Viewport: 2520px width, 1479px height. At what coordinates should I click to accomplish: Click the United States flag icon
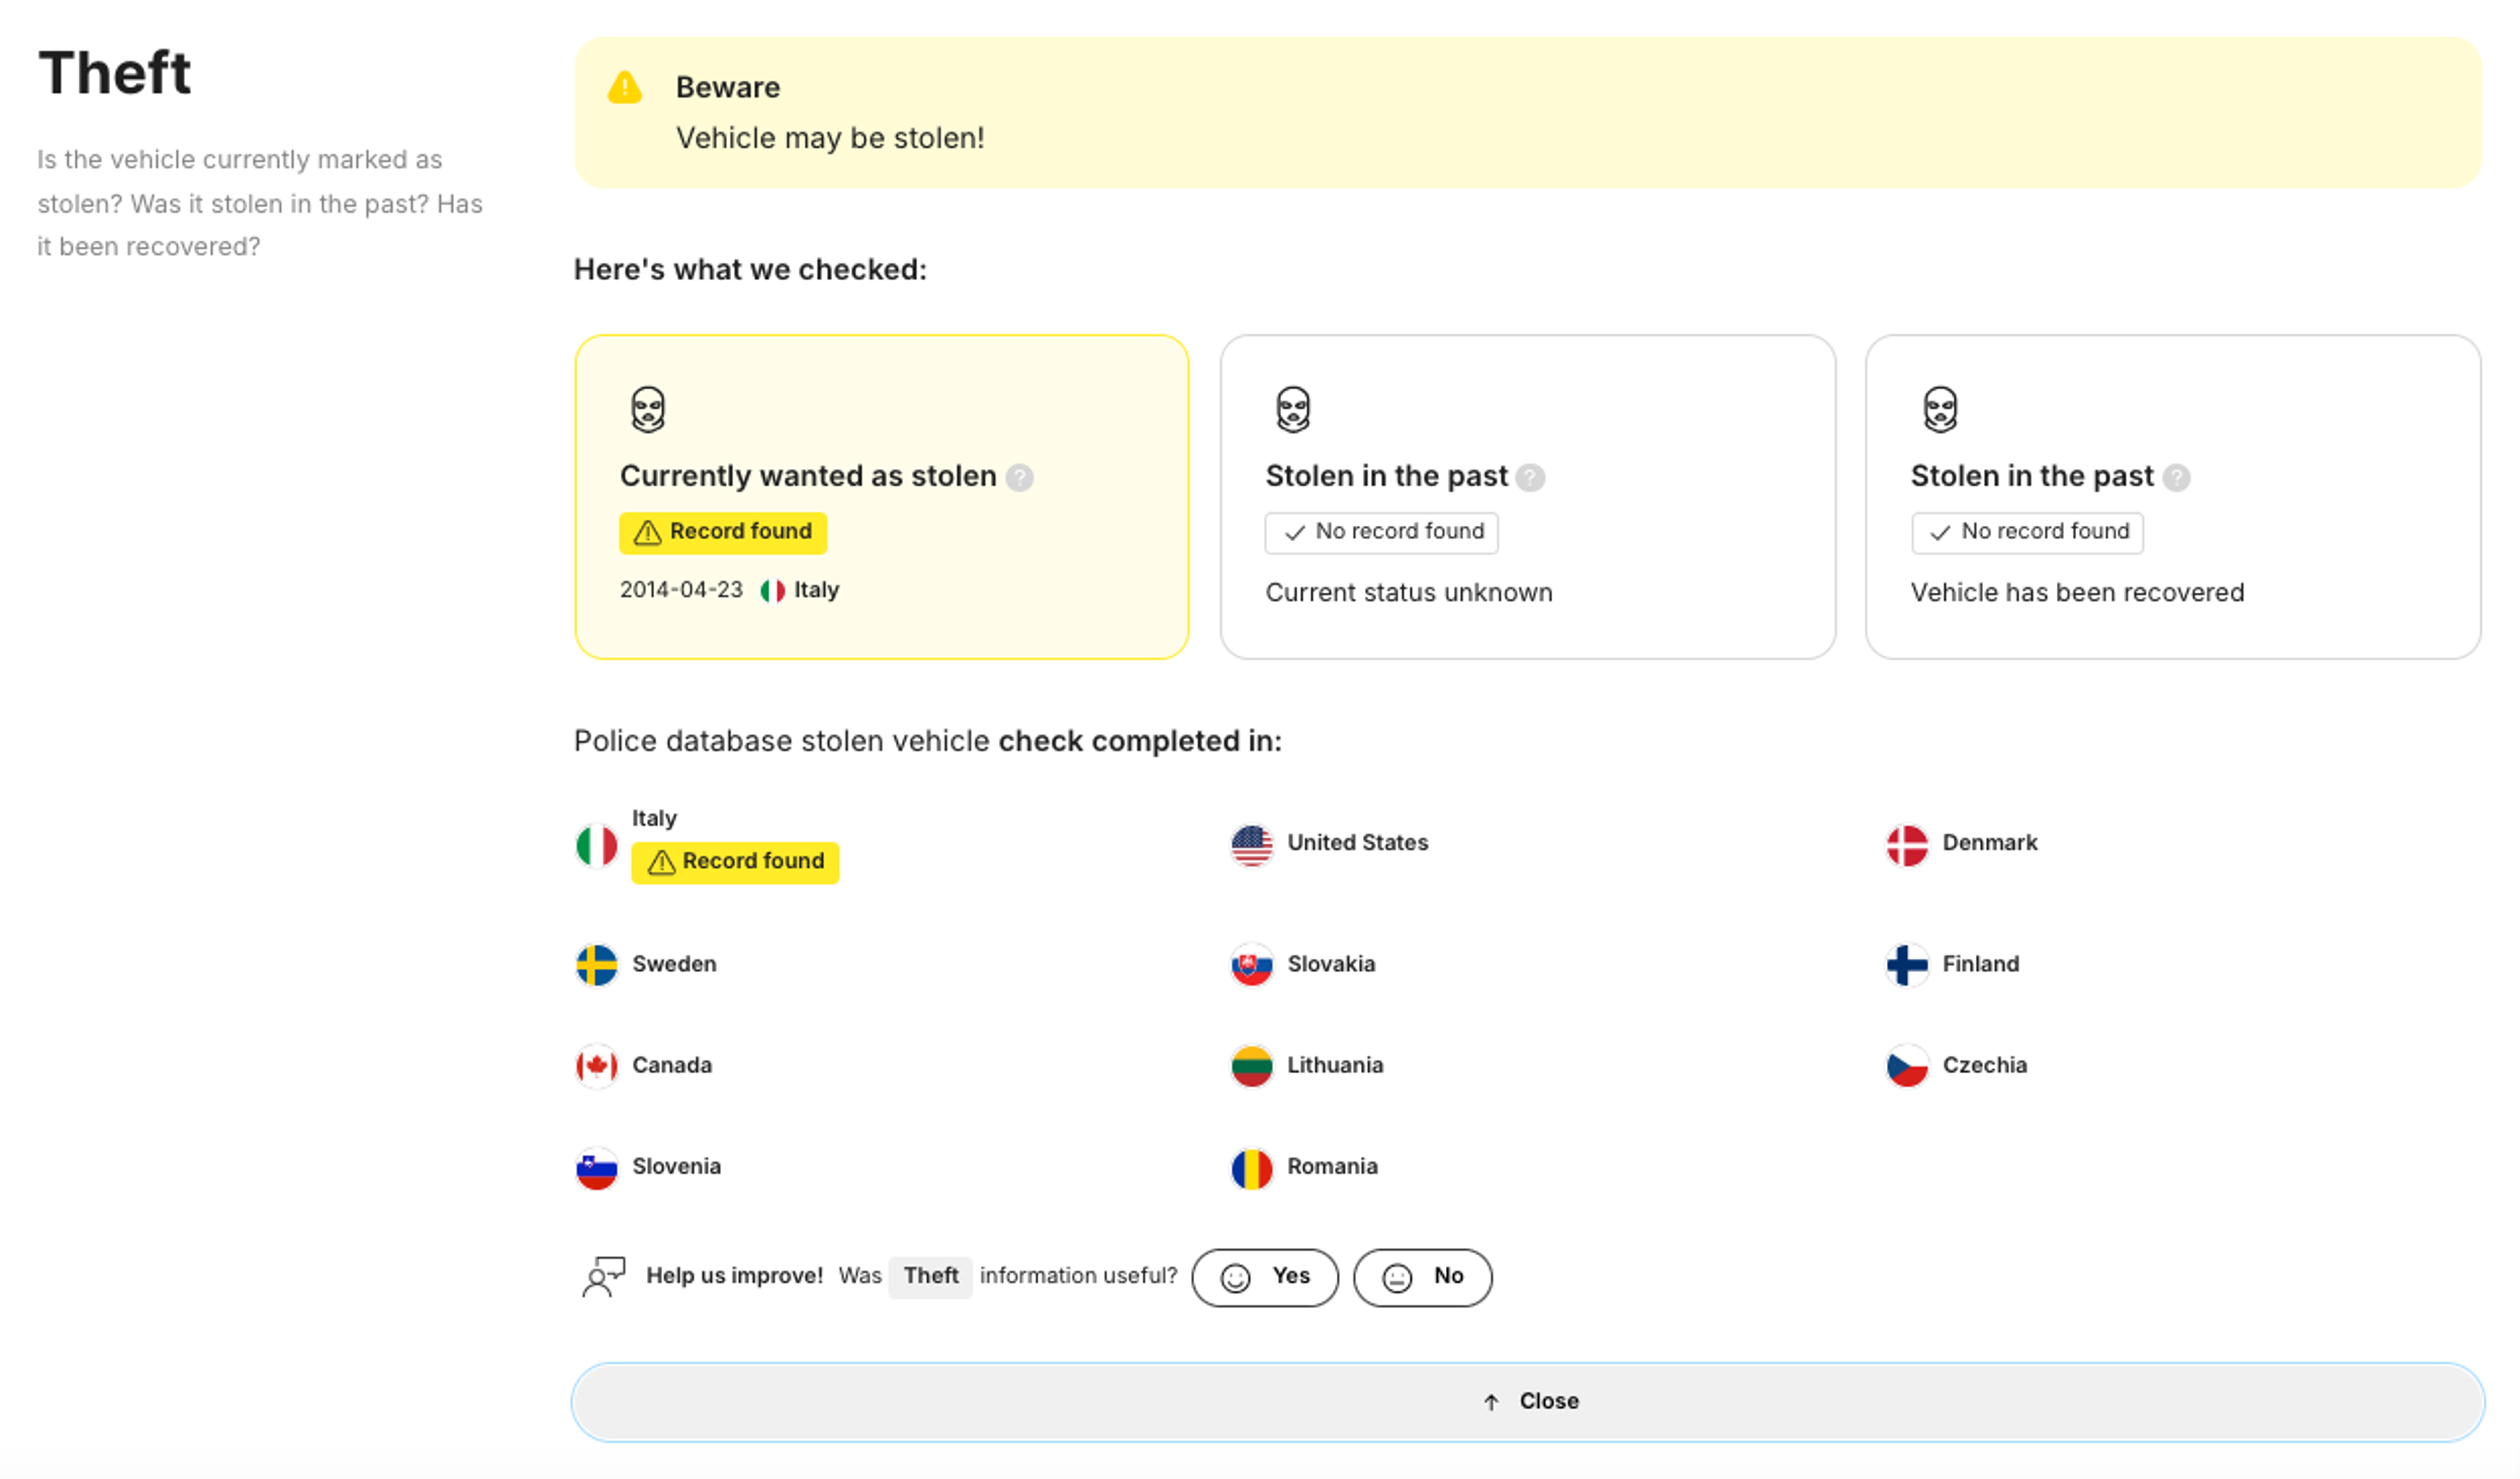coord(1251,845)
